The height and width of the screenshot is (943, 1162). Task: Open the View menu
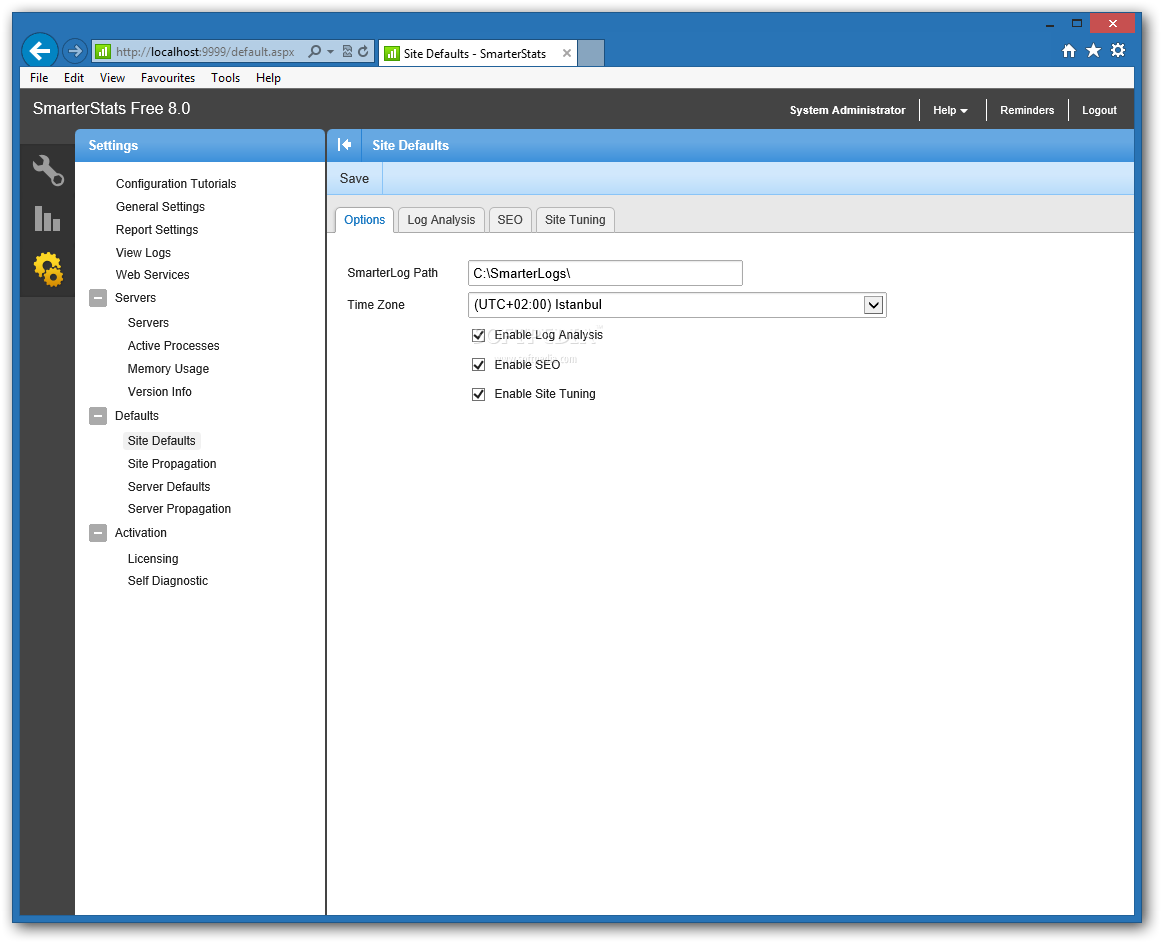(112, 78)
